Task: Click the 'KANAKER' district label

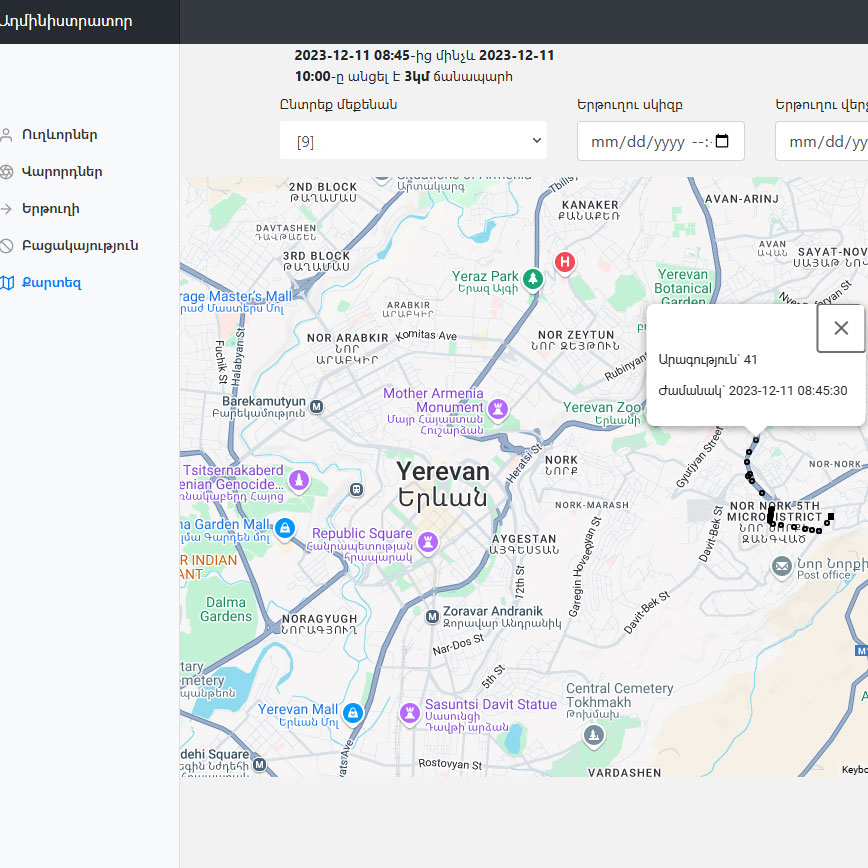Action: [590, 205]
